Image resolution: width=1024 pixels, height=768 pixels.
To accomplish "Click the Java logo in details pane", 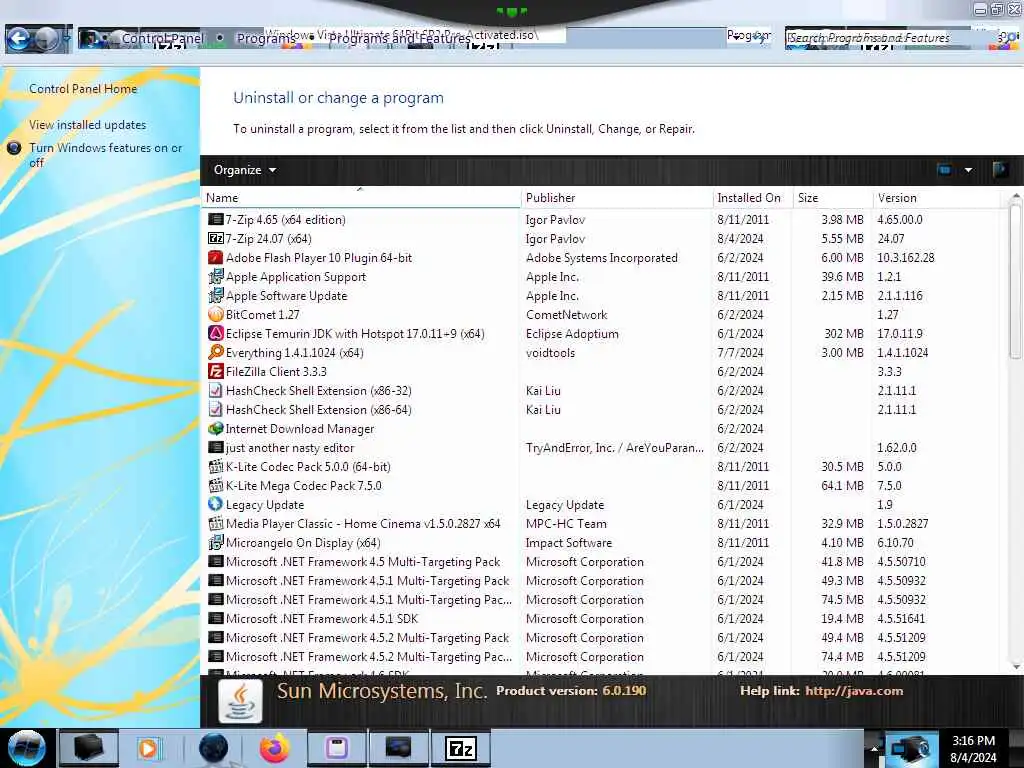I will pyautogui.click(x=240, y=701).
